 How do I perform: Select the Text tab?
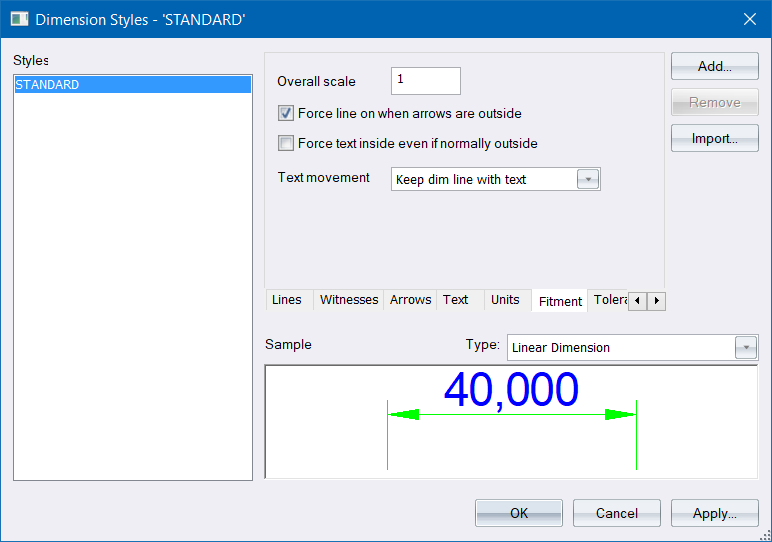(x=456, y=300)
